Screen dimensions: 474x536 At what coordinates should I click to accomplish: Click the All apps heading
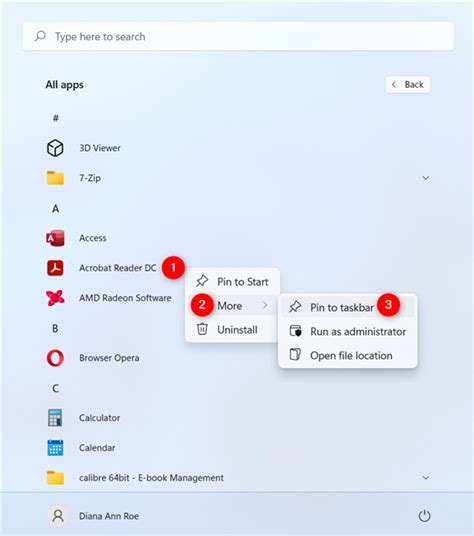[x=65, y=85]
